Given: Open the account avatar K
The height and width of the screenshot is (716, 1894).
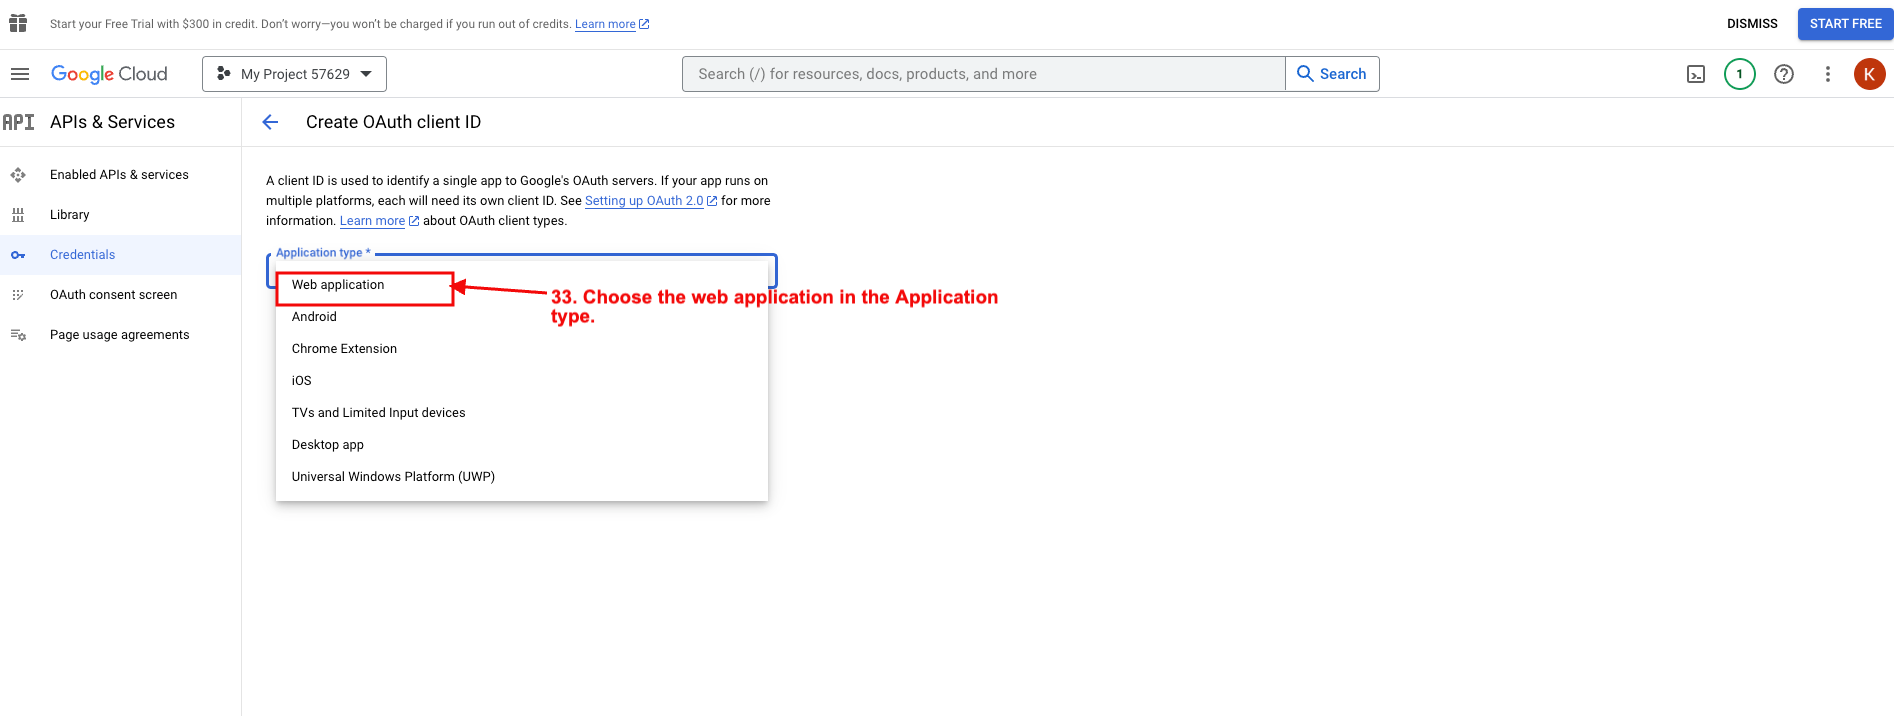Looking at the screenshot, I should click(1870, 74).
